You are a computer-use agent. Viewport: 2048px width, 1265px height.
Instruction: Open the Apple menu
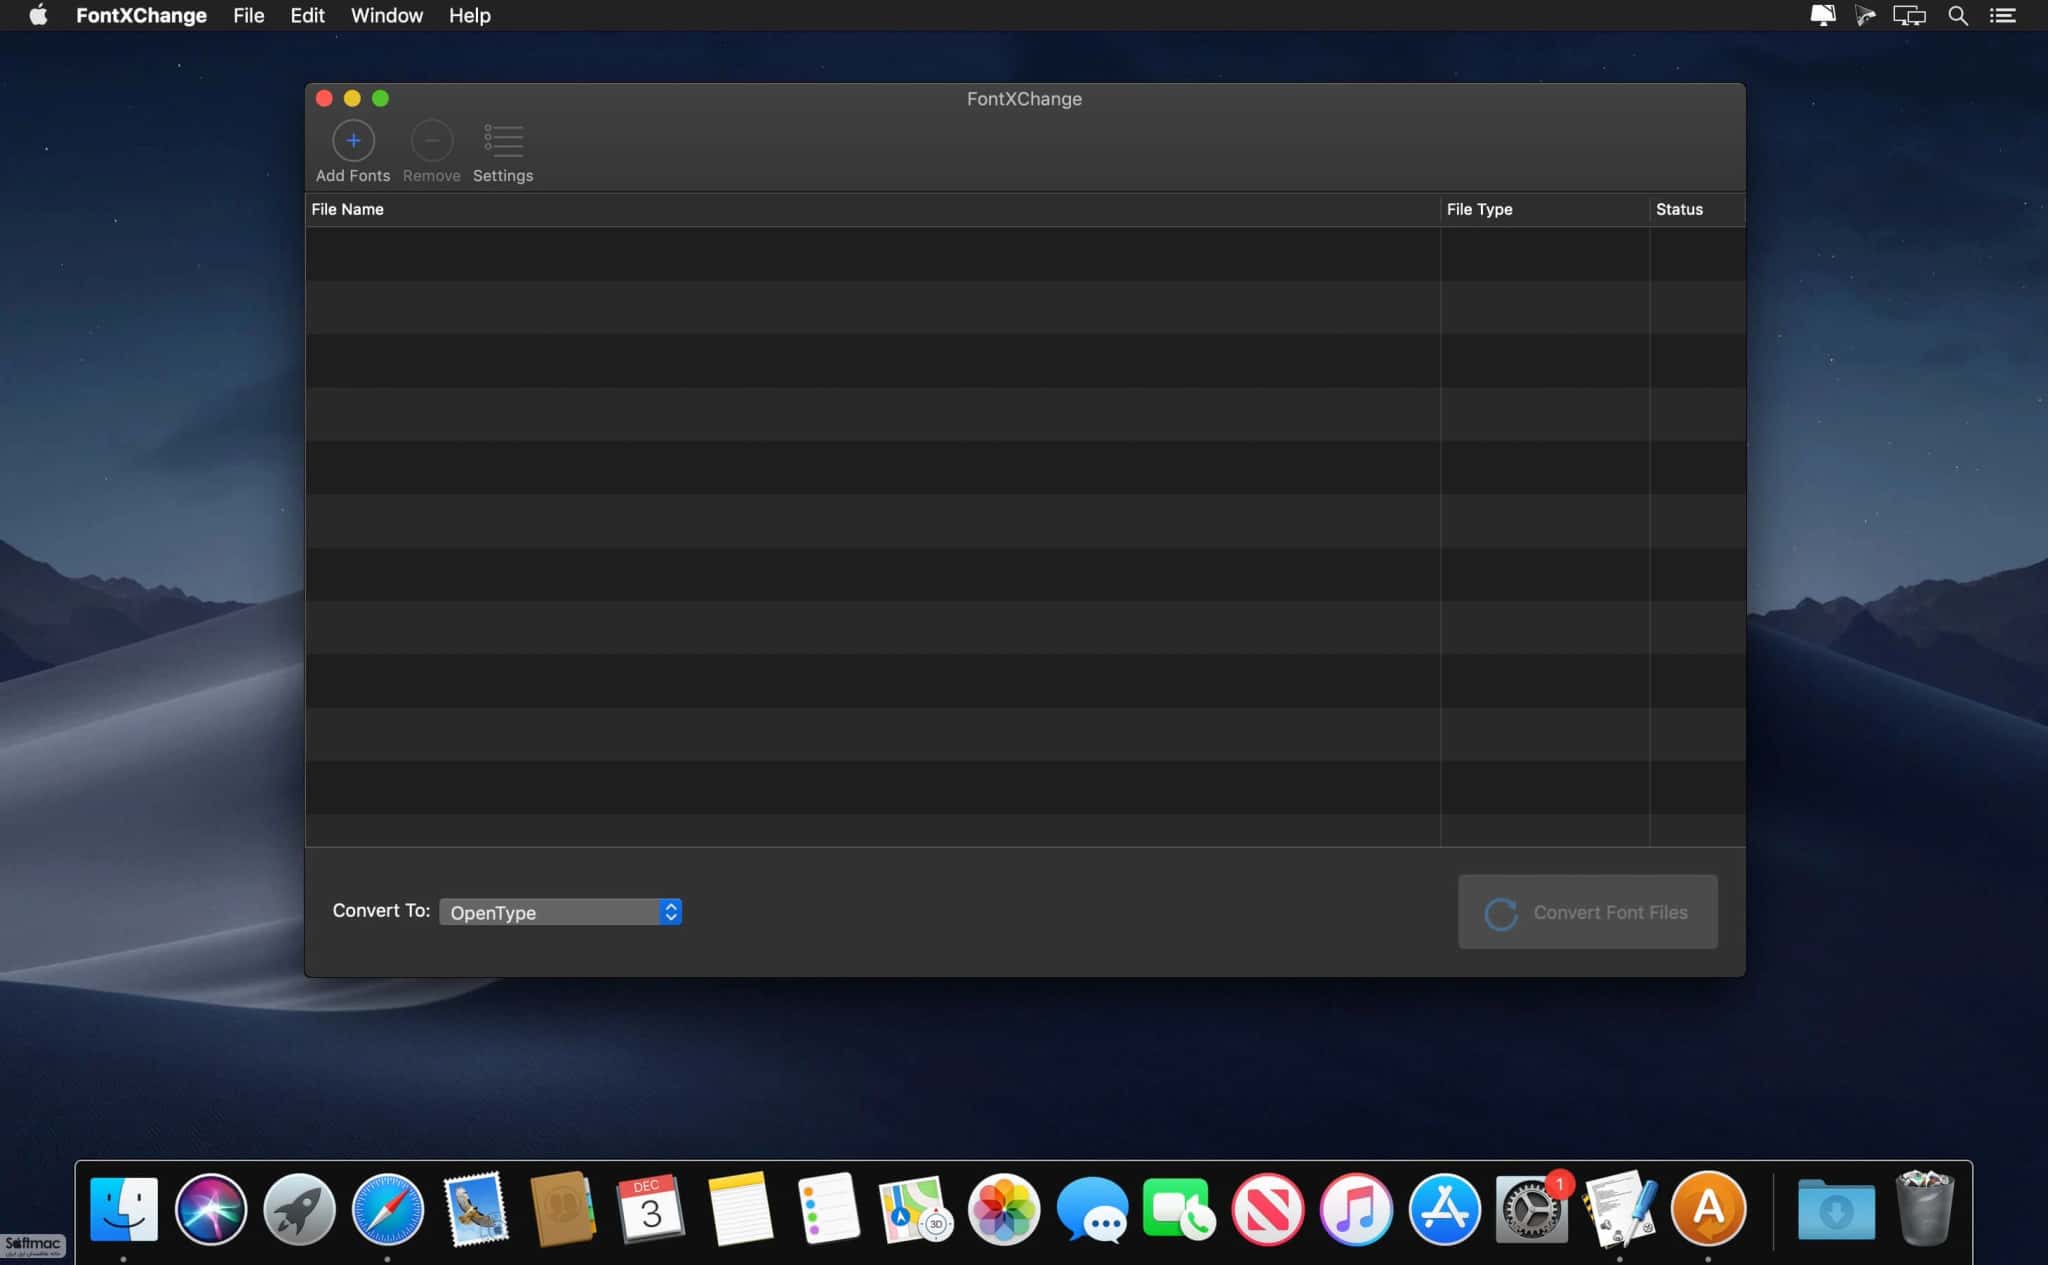[x=38, y=15]
